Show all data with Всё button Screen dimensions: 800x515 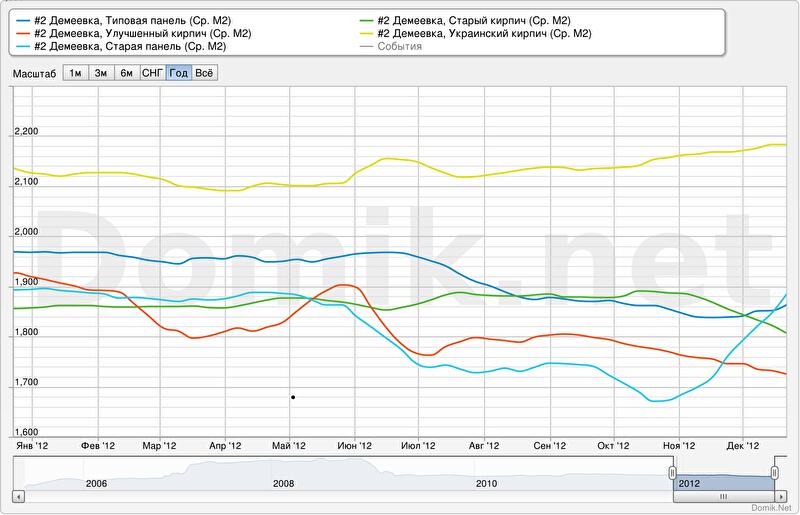click(204, 73)
